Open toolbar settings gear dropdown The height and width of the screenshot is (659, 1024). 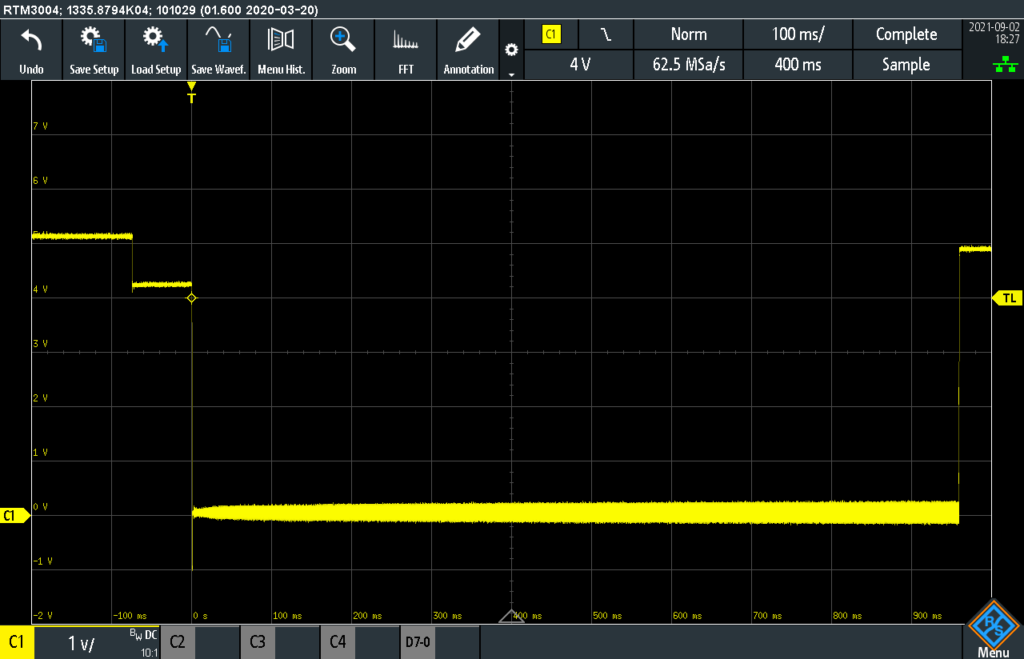coord(511,50)
